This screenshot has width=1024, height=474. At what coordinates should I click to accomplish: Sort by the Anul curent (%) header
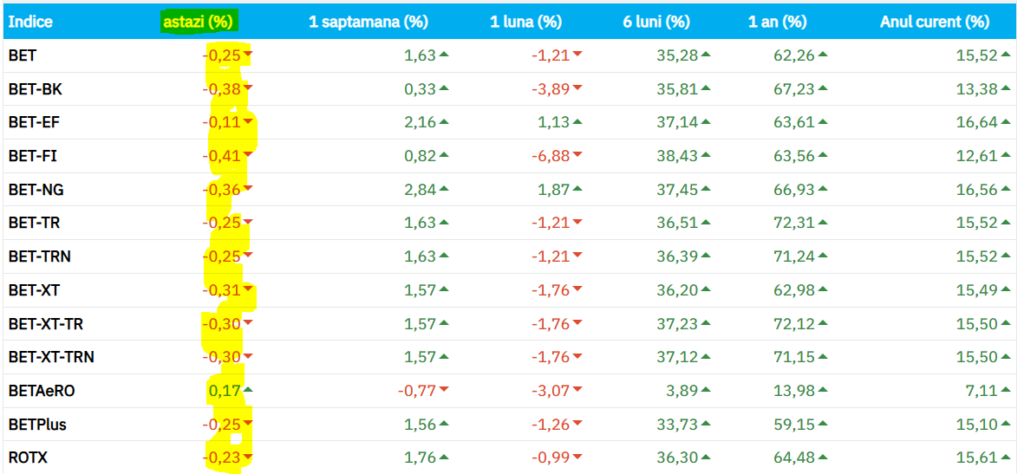934,21
